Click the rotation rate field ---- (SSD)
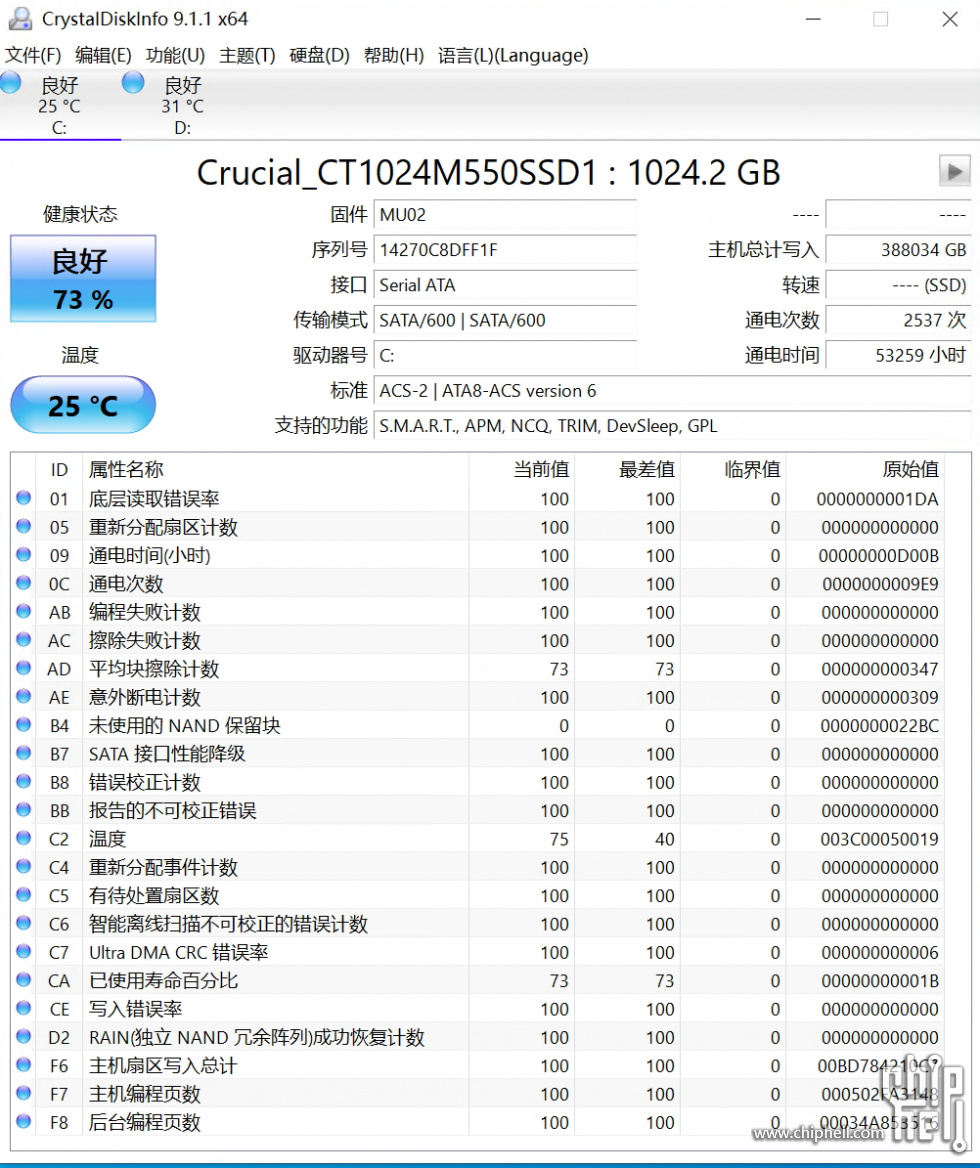The height and width of the screenshot is (1168, 980). click(898, 285)
